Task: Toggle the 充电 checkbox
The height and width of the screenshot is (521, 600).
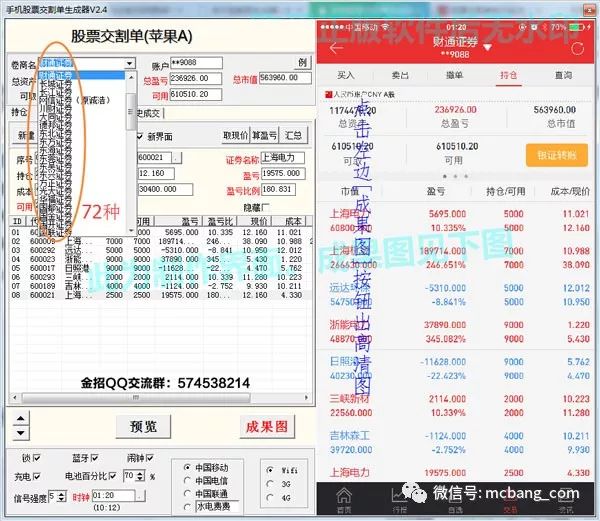Action: [x=37, y=476]
